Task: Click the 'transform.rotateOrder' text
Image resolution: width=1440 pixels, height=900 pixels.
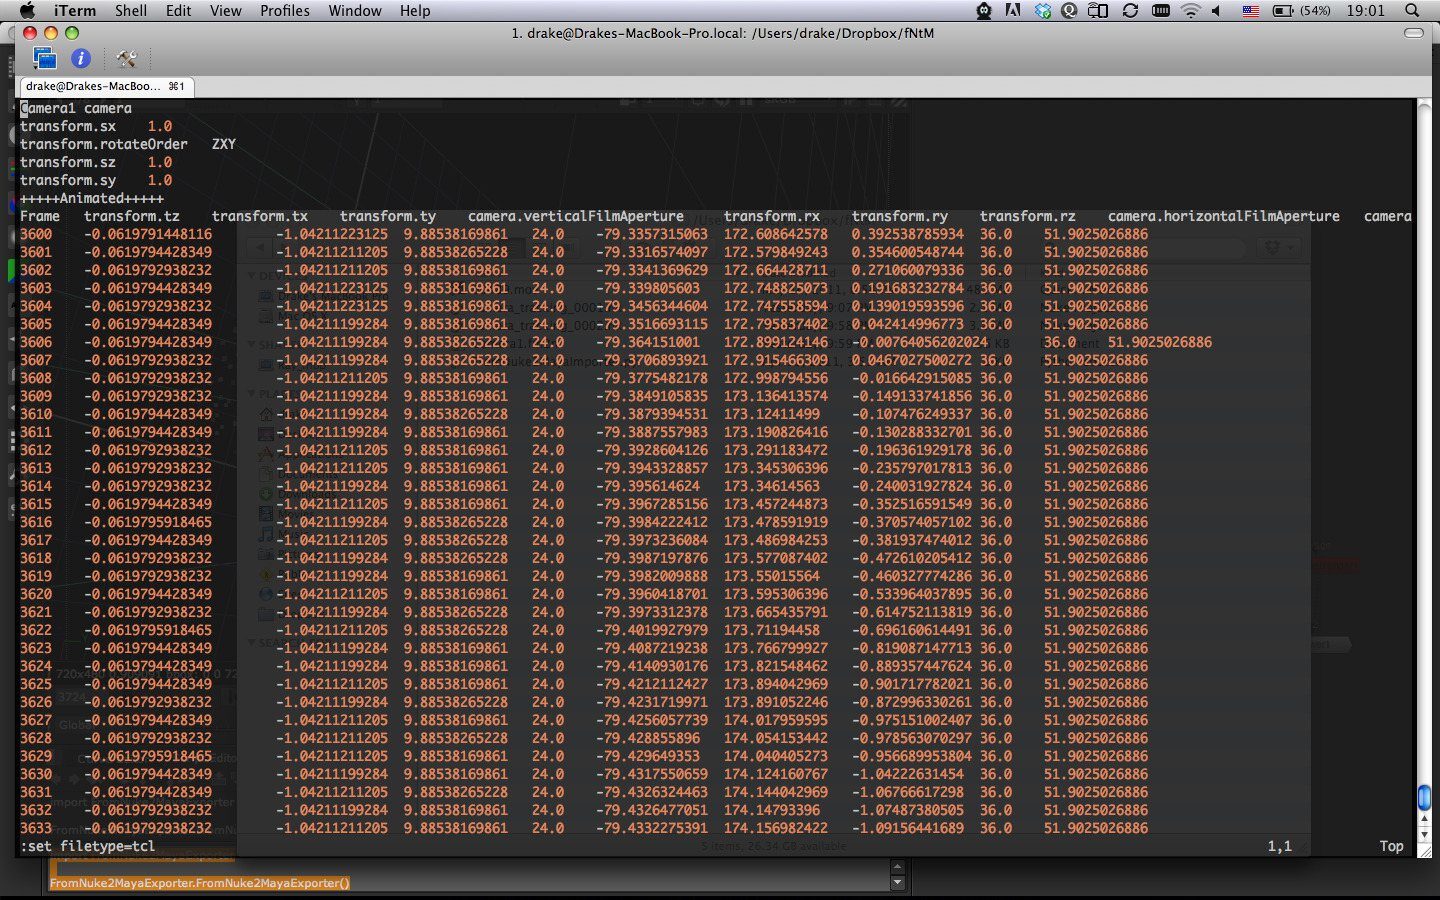Action: click(x=104, y=144)
